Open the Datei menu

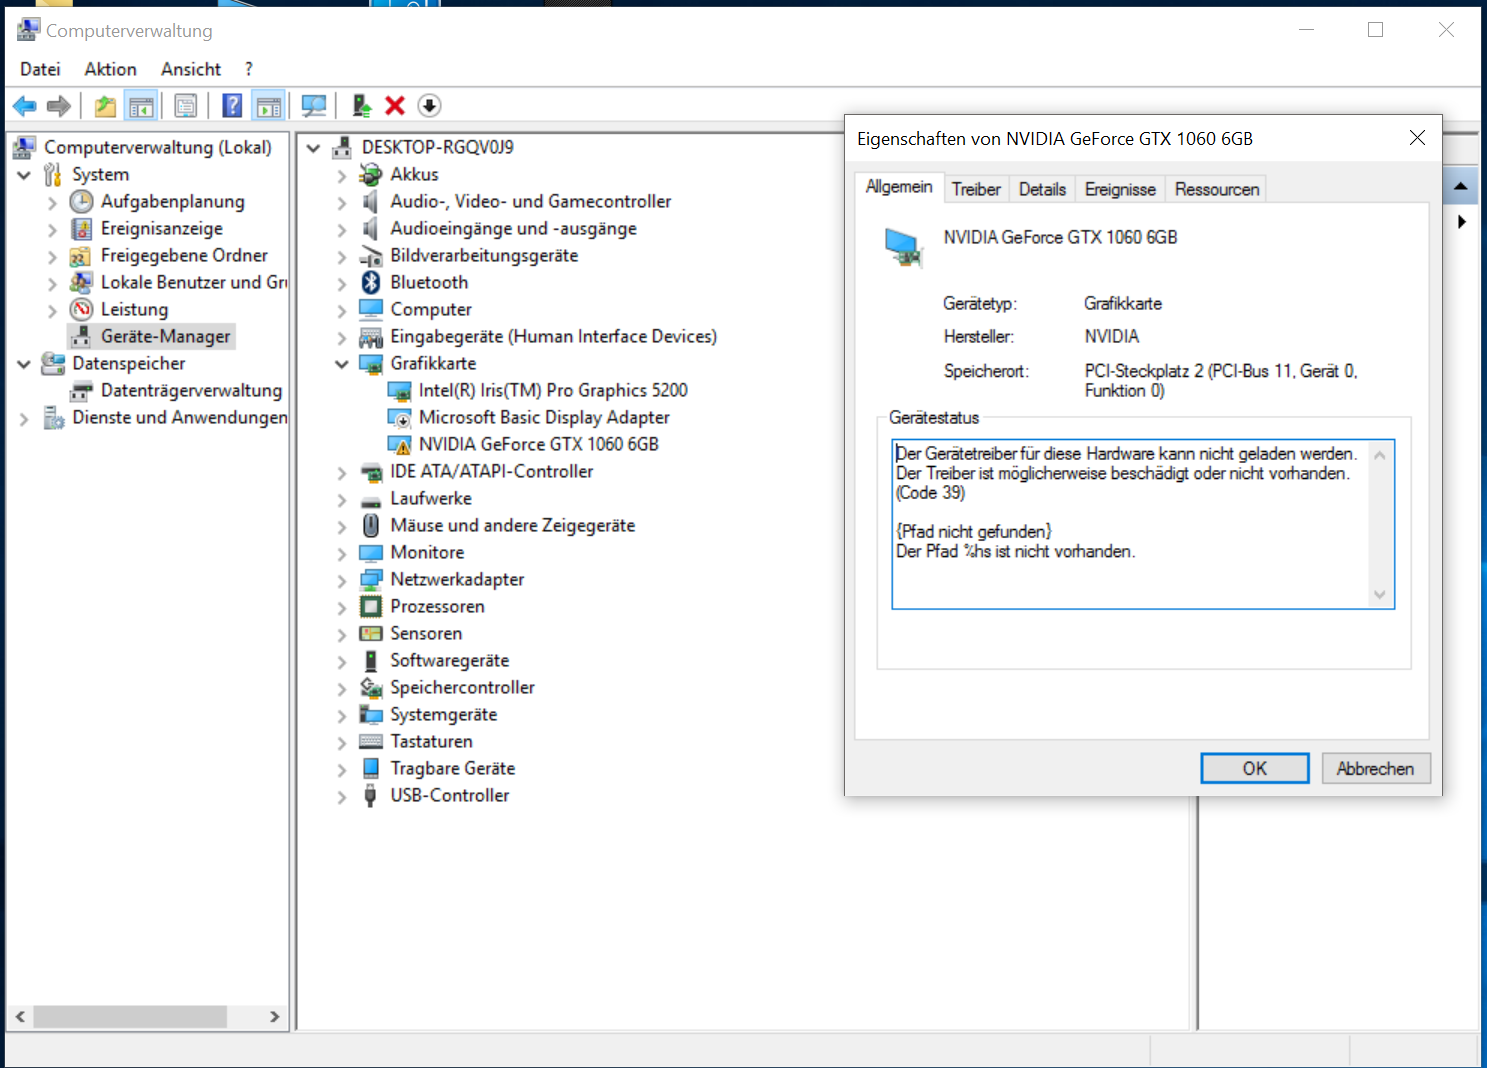(40, 69)
